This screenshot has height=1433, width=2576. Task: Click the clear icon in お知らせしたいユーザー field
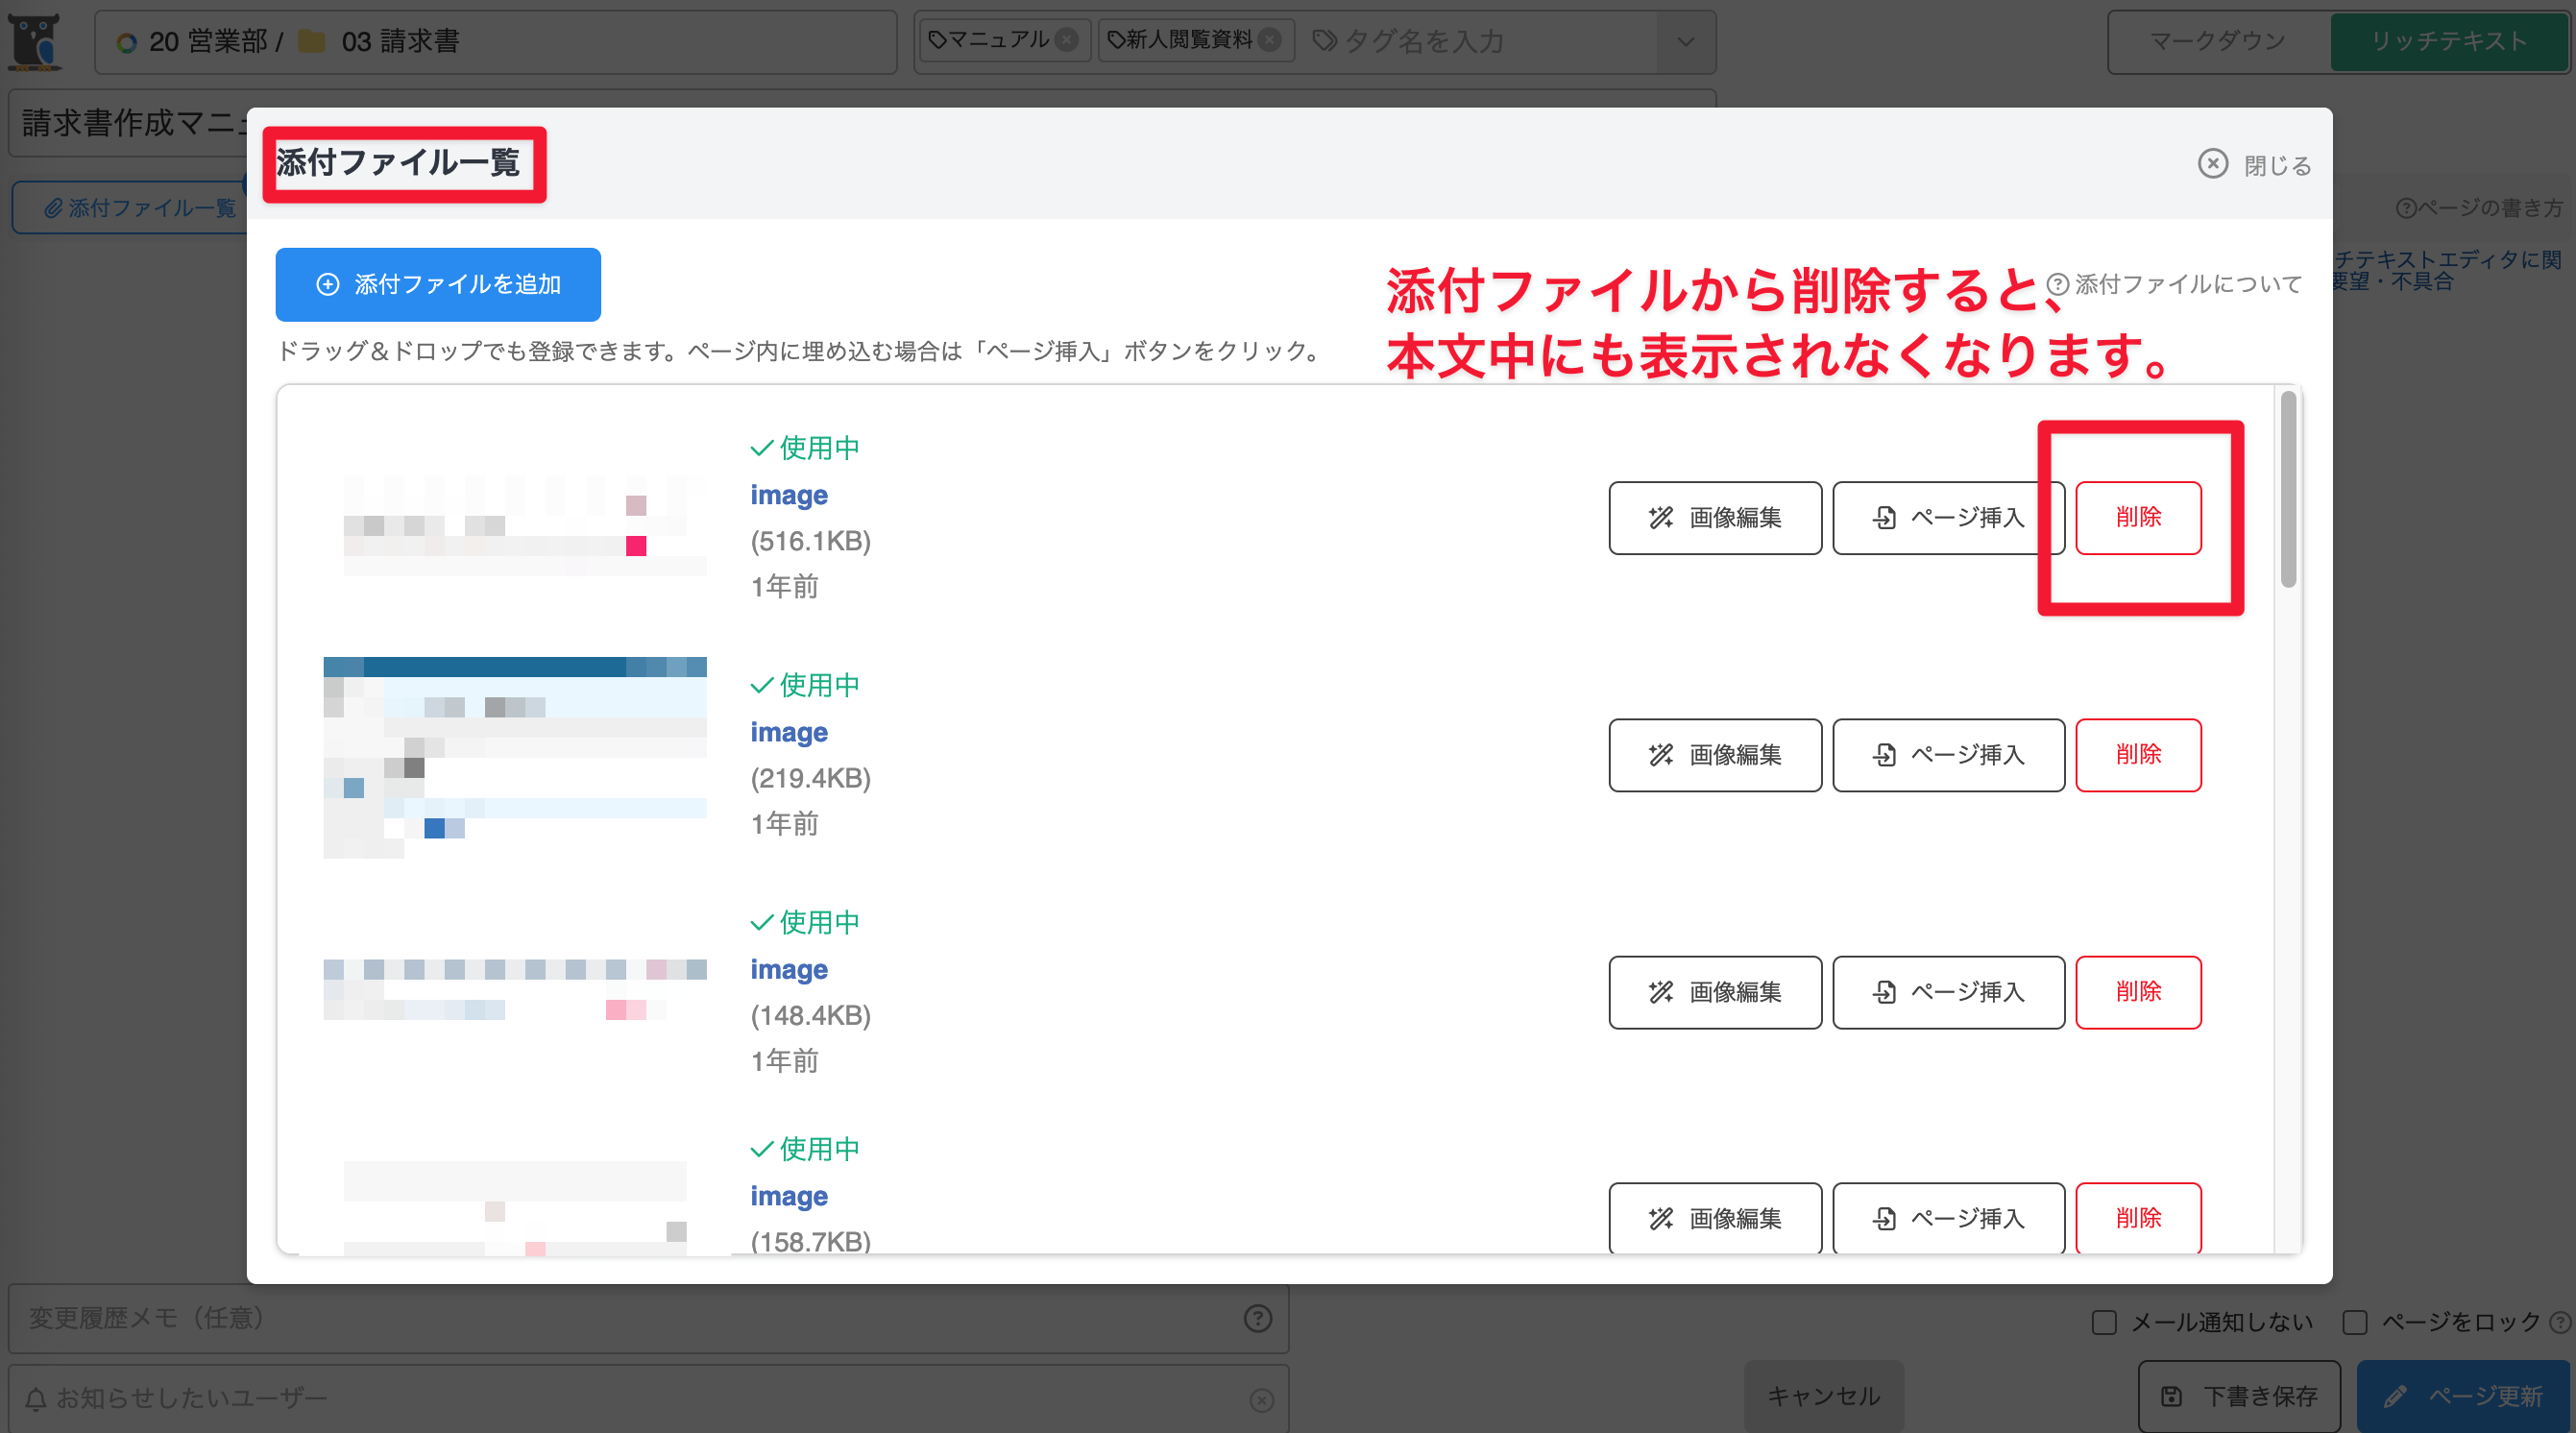point(1261,1399)
